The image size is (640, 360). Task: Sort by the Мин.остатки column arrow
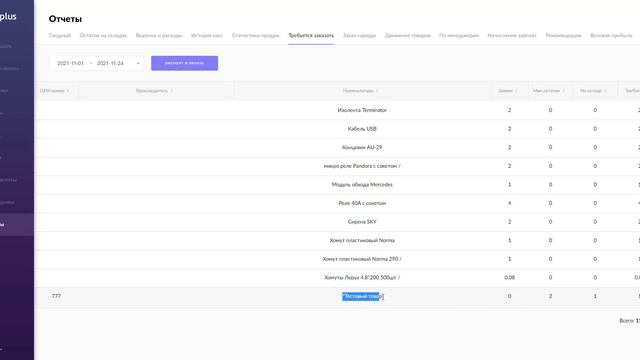point(564,91)
